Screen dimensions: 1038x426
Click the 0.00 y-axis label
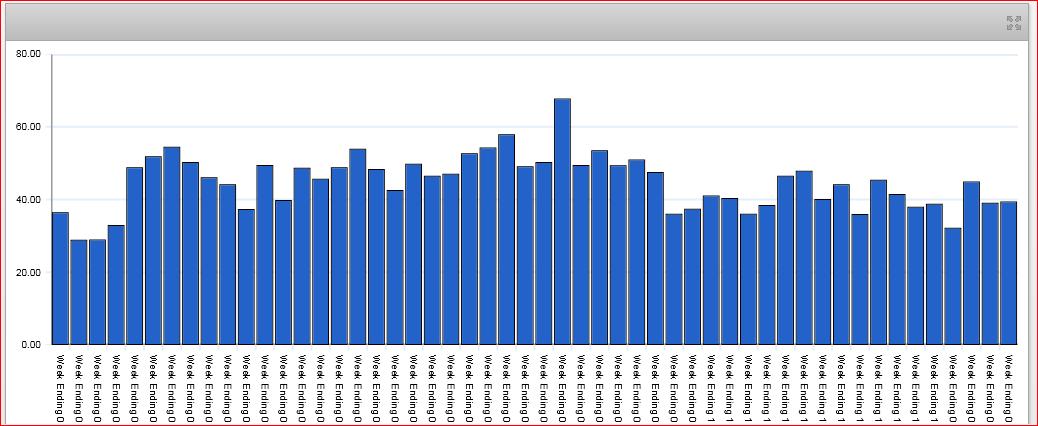[30, 345]
